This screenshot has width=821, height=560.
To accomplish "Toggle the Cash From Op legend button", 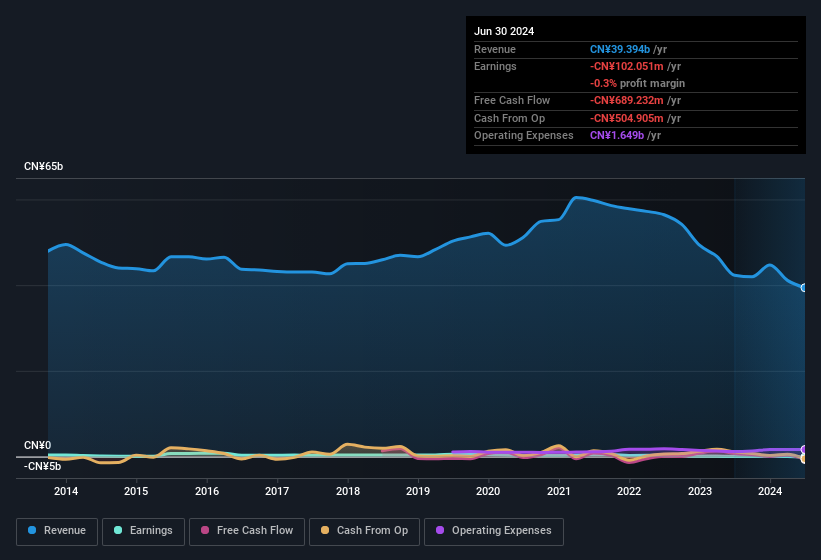I will 364,531.
